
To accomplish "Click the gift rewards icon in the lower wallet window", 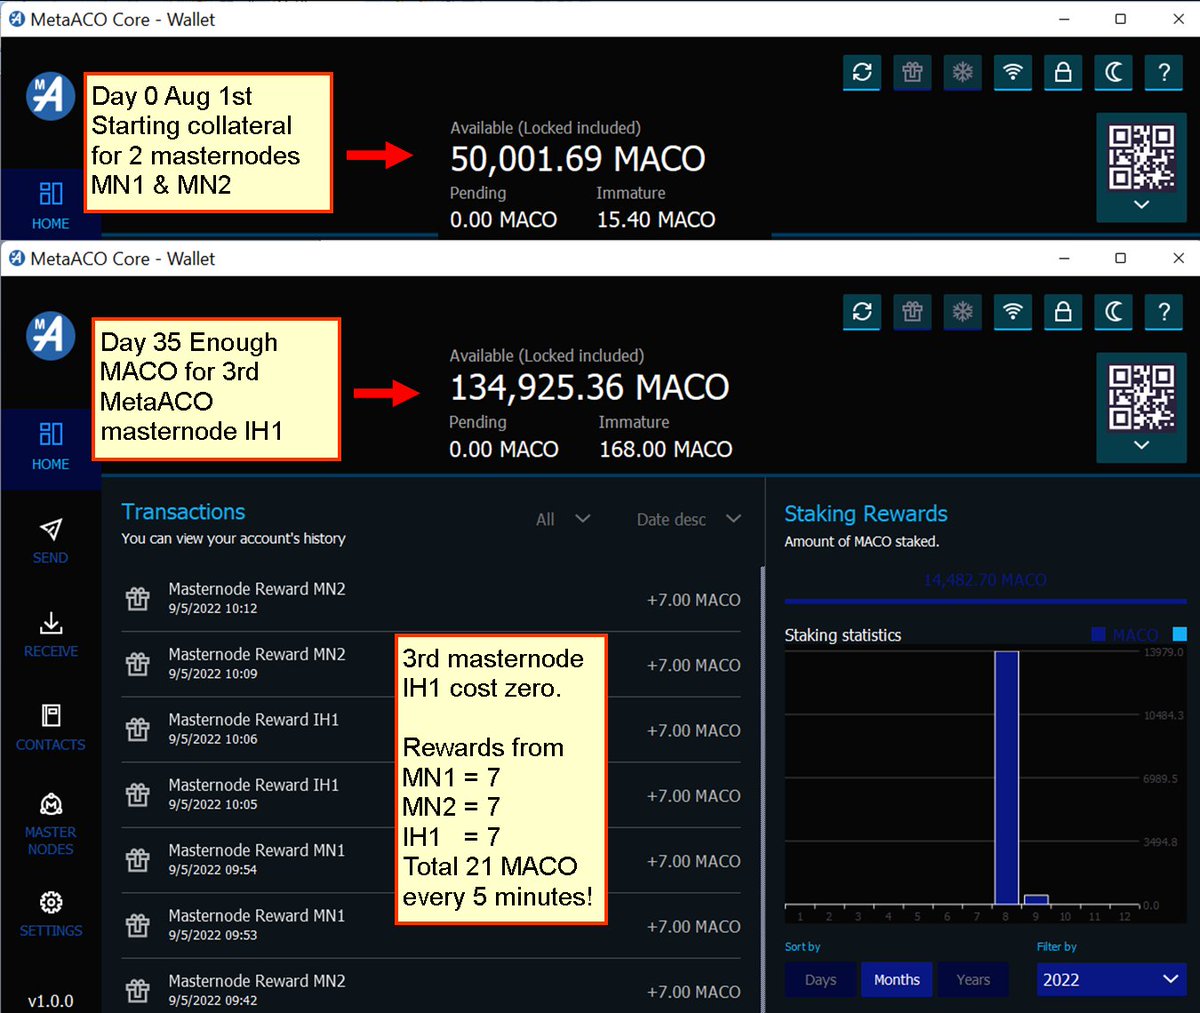I will [912, 312].
